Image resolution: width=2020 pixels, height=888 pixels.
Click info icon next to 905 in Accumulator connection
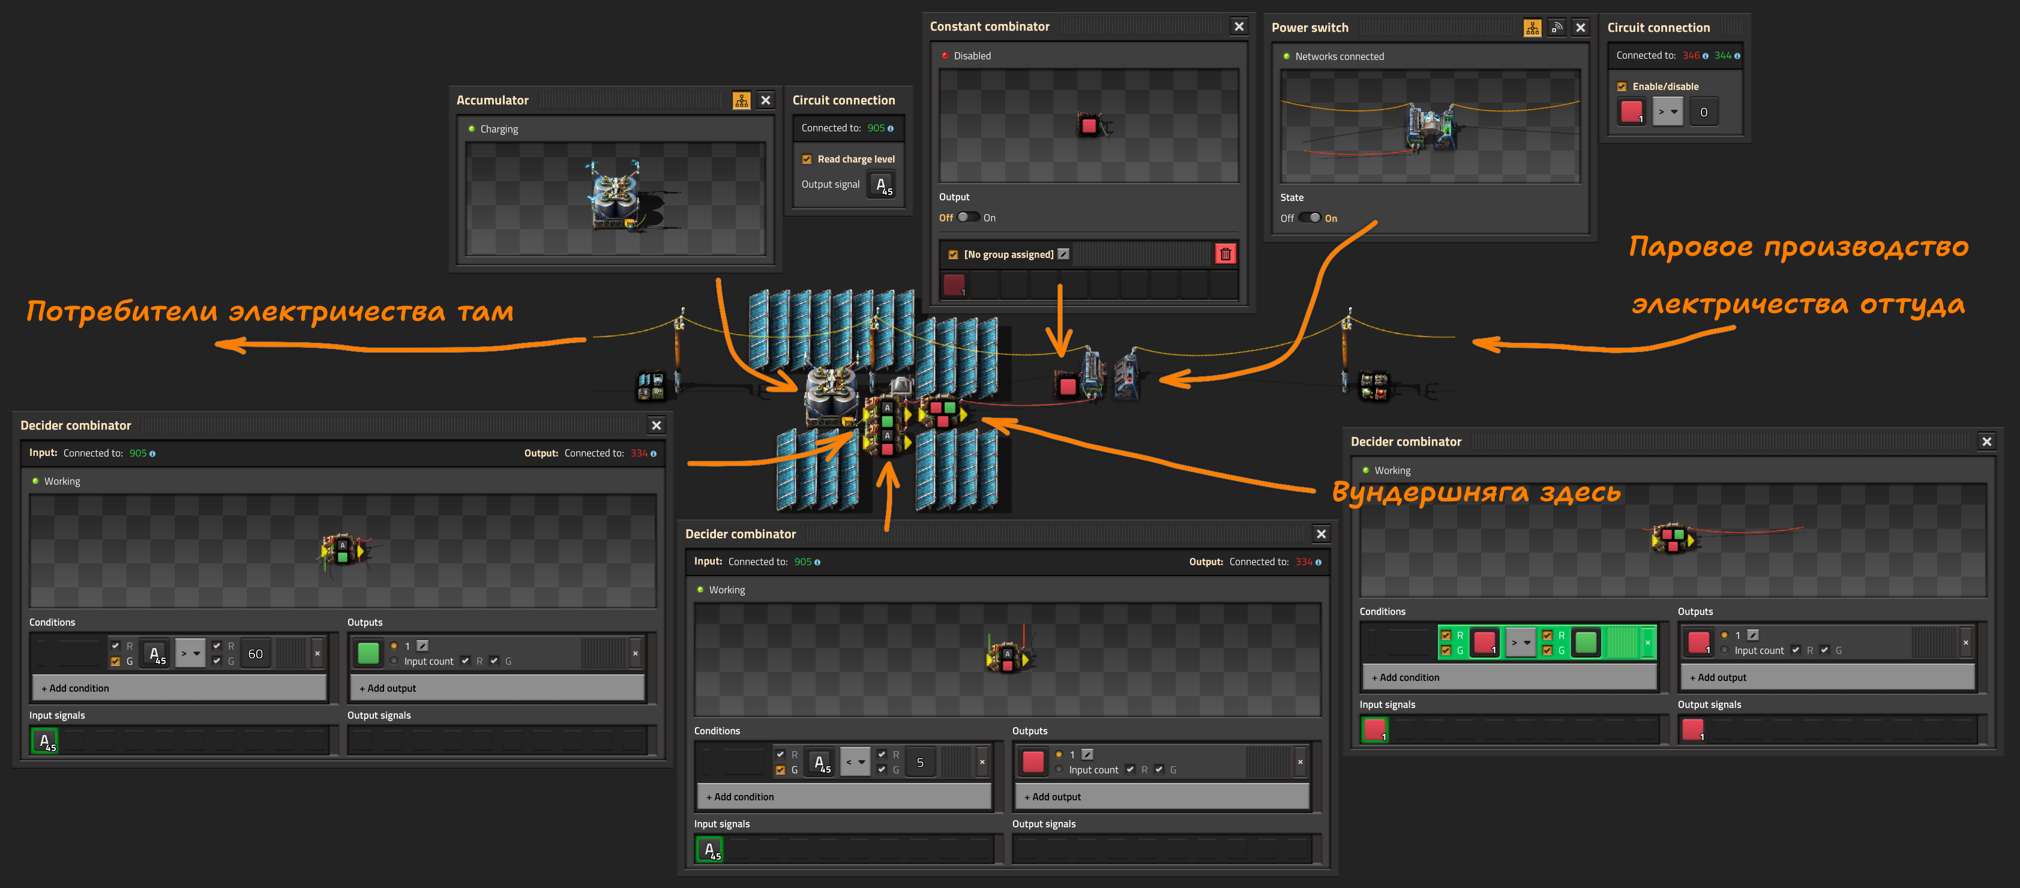[x=891, y=128]
